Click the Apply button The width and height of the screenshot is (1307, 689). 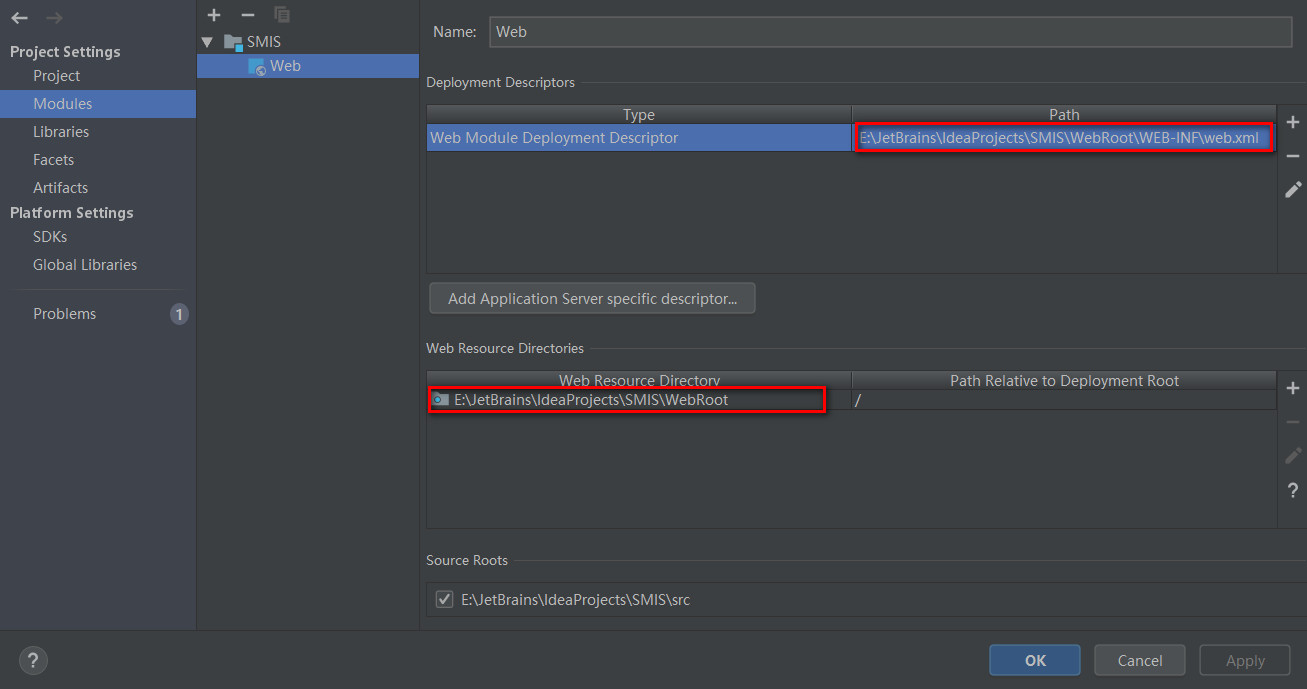(x=1245, y=660)
